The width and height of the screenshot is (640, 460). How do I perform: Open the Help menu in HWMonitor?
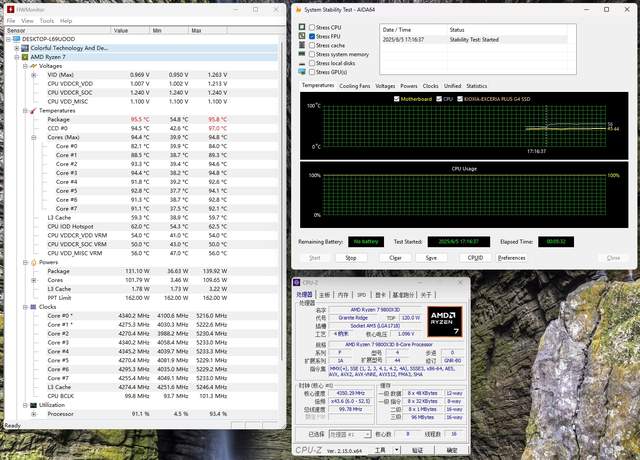tap(66, 20)
